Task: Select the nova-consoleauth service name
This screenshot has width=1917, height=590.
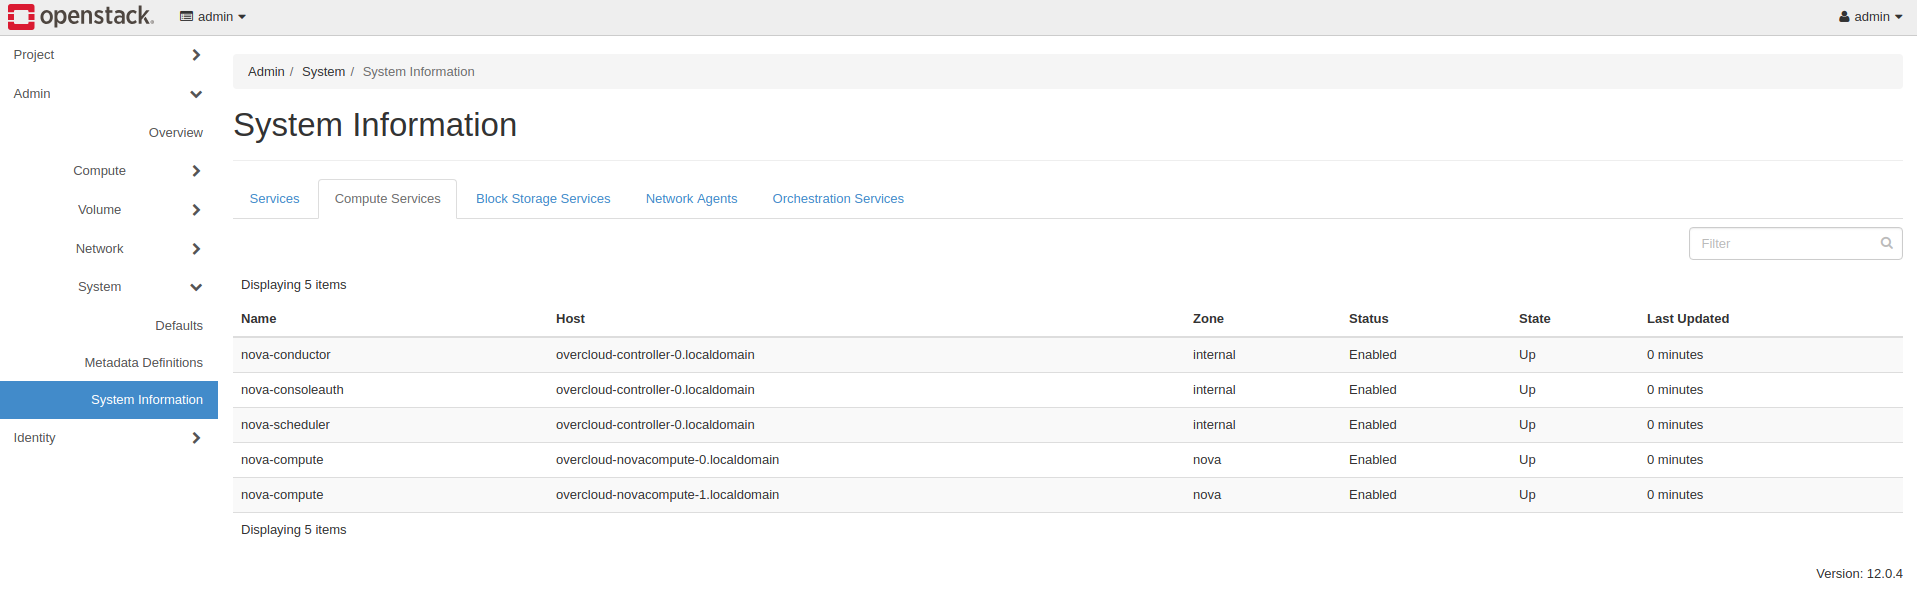Action: (292, 390)
